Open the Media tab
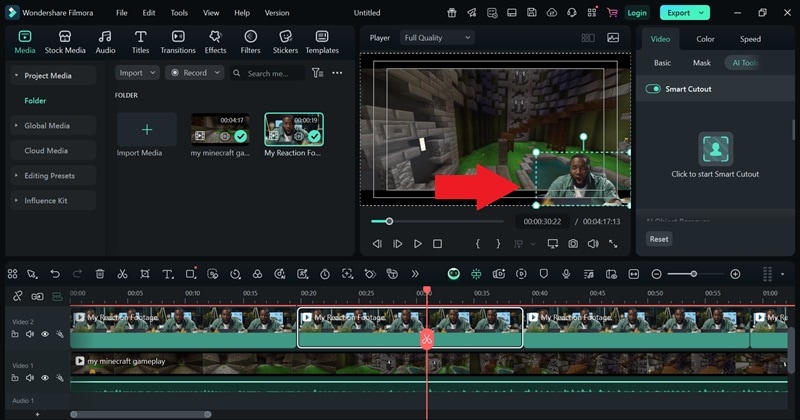800x420 pixels. tap(24, 42)
